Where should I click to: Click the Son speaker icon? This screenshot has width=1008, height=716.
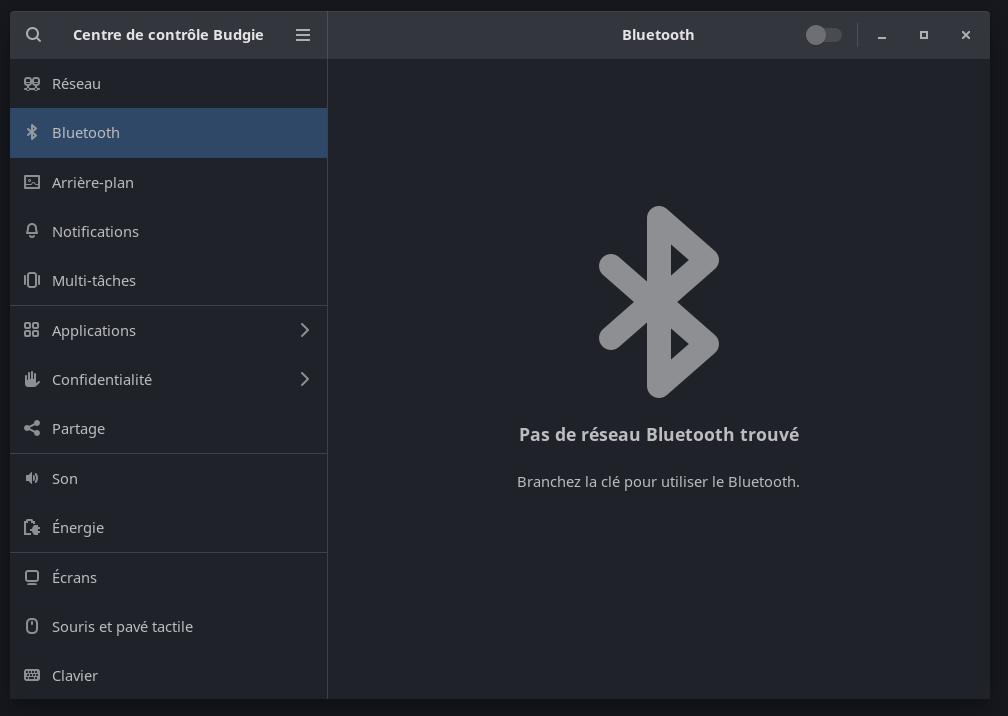pyautogui.click(x=32, y=478)
